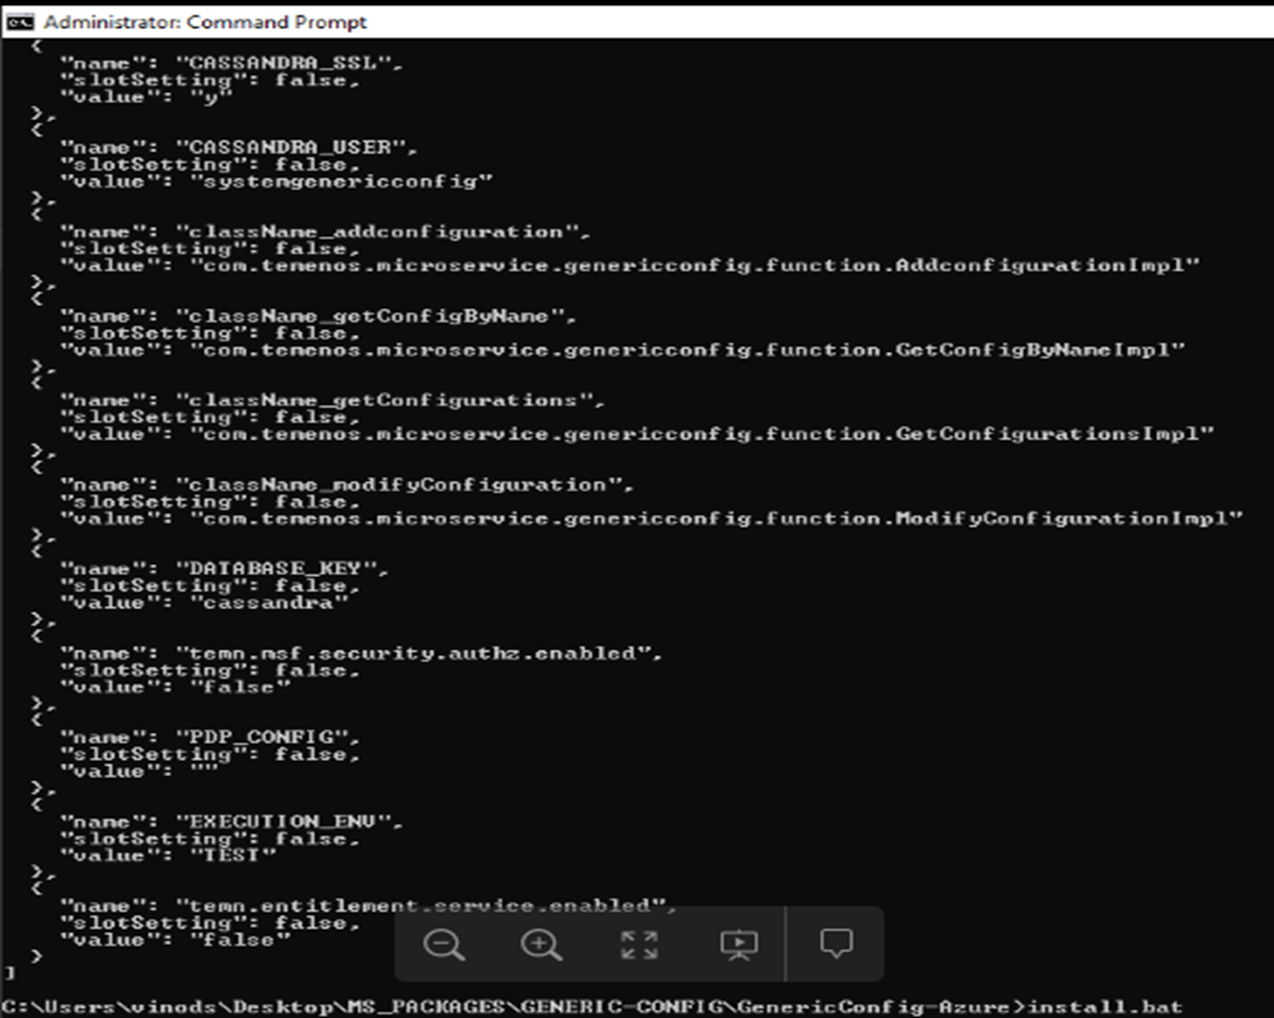Click the "PDP_CONFIG" name text
The height and width of the screenshot is (1018, 1274).
tap(267, 737)
